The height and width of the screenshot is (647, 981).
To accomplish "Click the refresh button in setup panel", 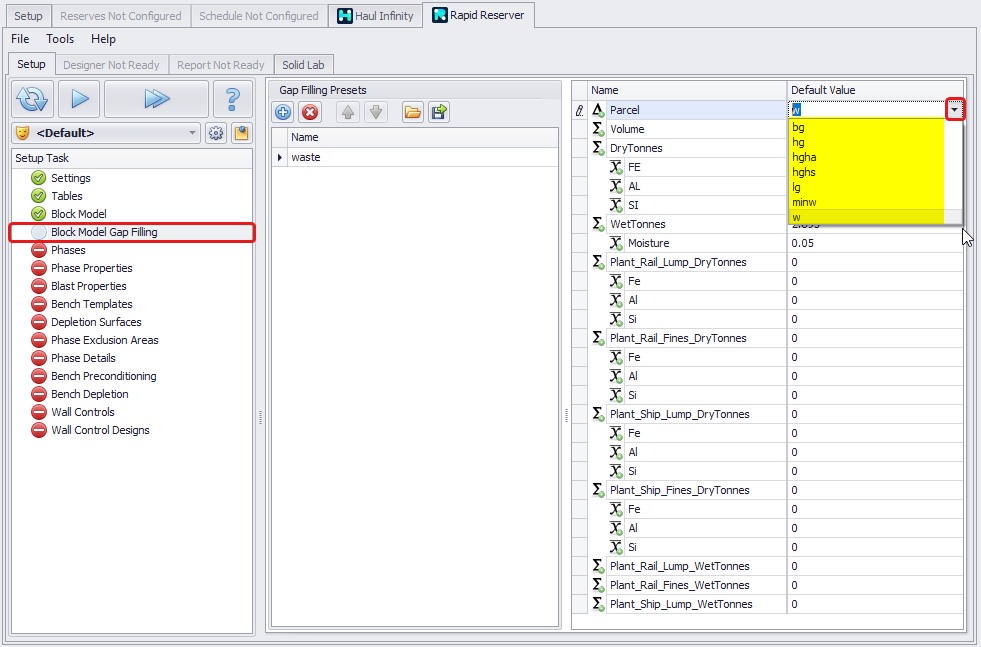I will click(x=33, y=99).
